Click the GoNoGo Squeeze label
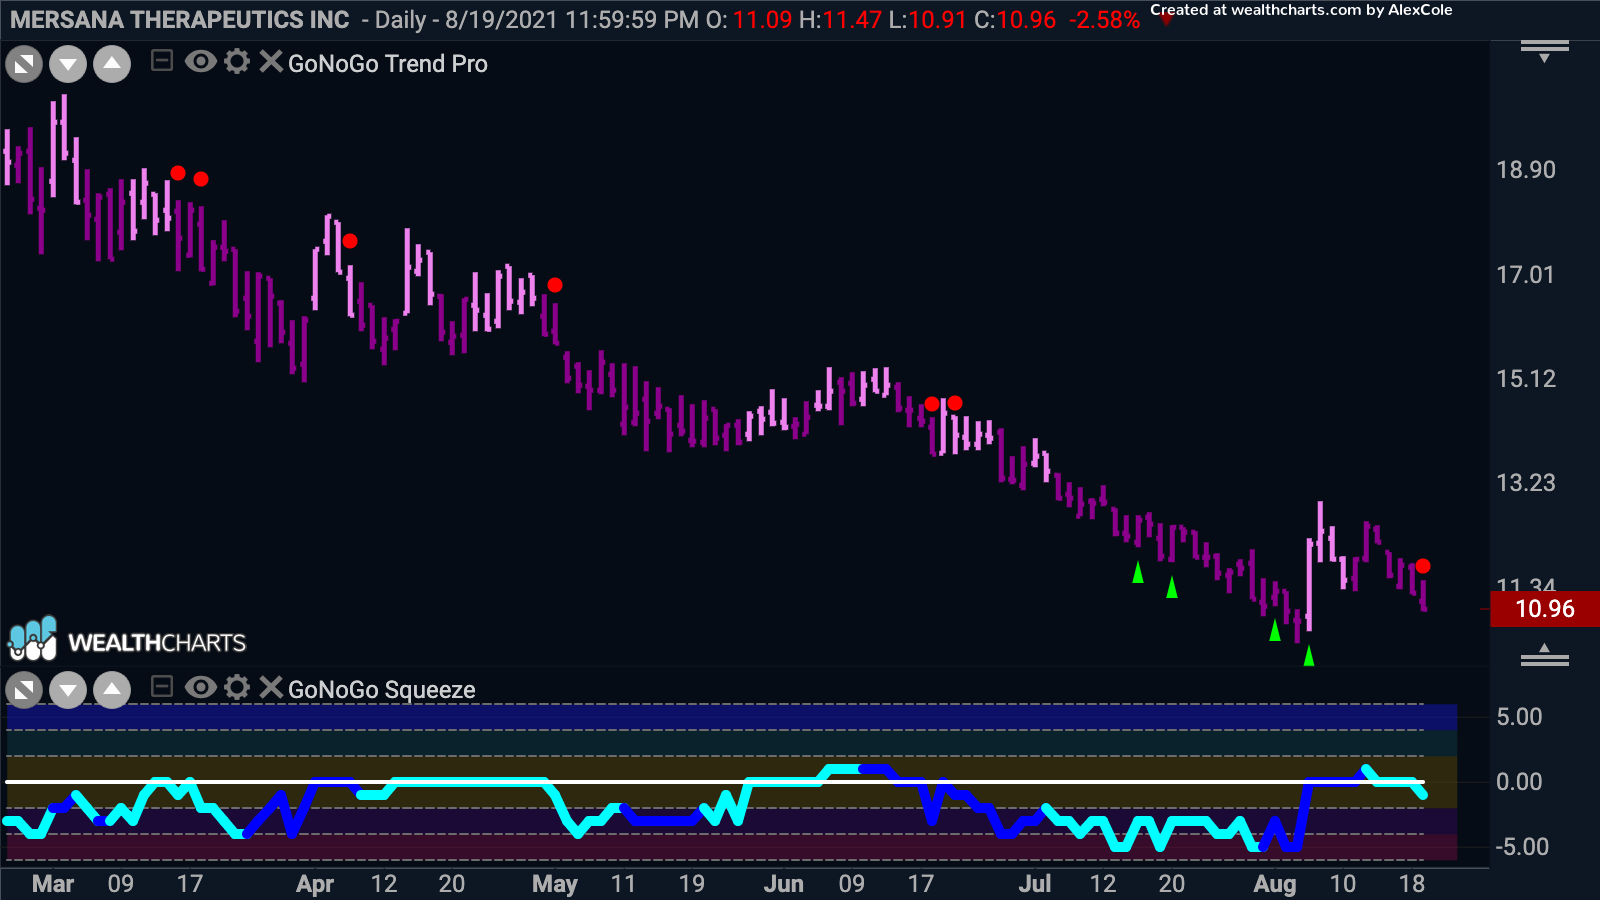Image resolution: width=1600 pixels, height=900 pixels. click(382, 690)
